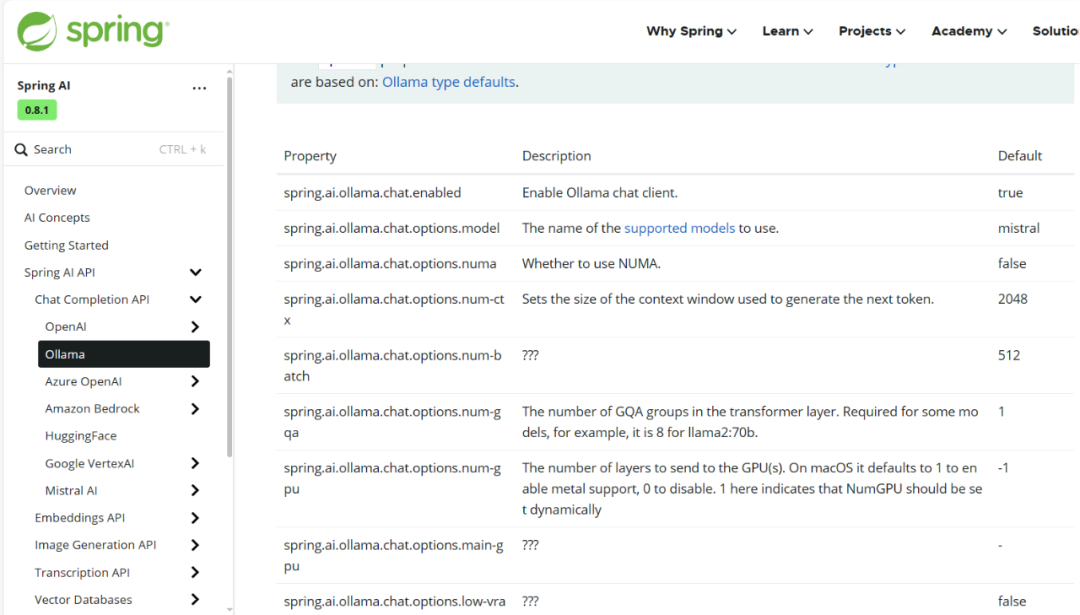The height and width of the screenshot is (615, 1080).
Task: Open the Vector Databases entry
Action: click(83, 600)
